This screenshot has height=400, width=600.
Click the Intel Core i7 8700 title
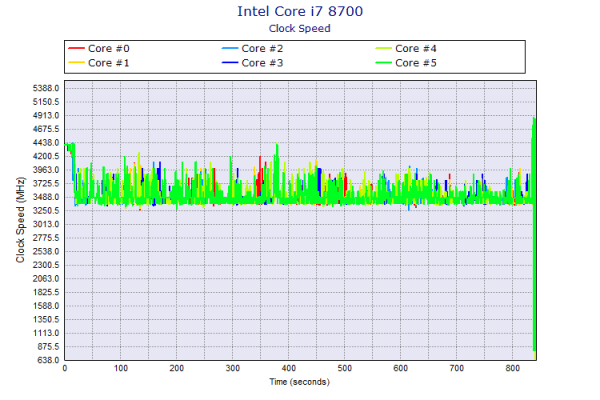click(x=300, y=11)
